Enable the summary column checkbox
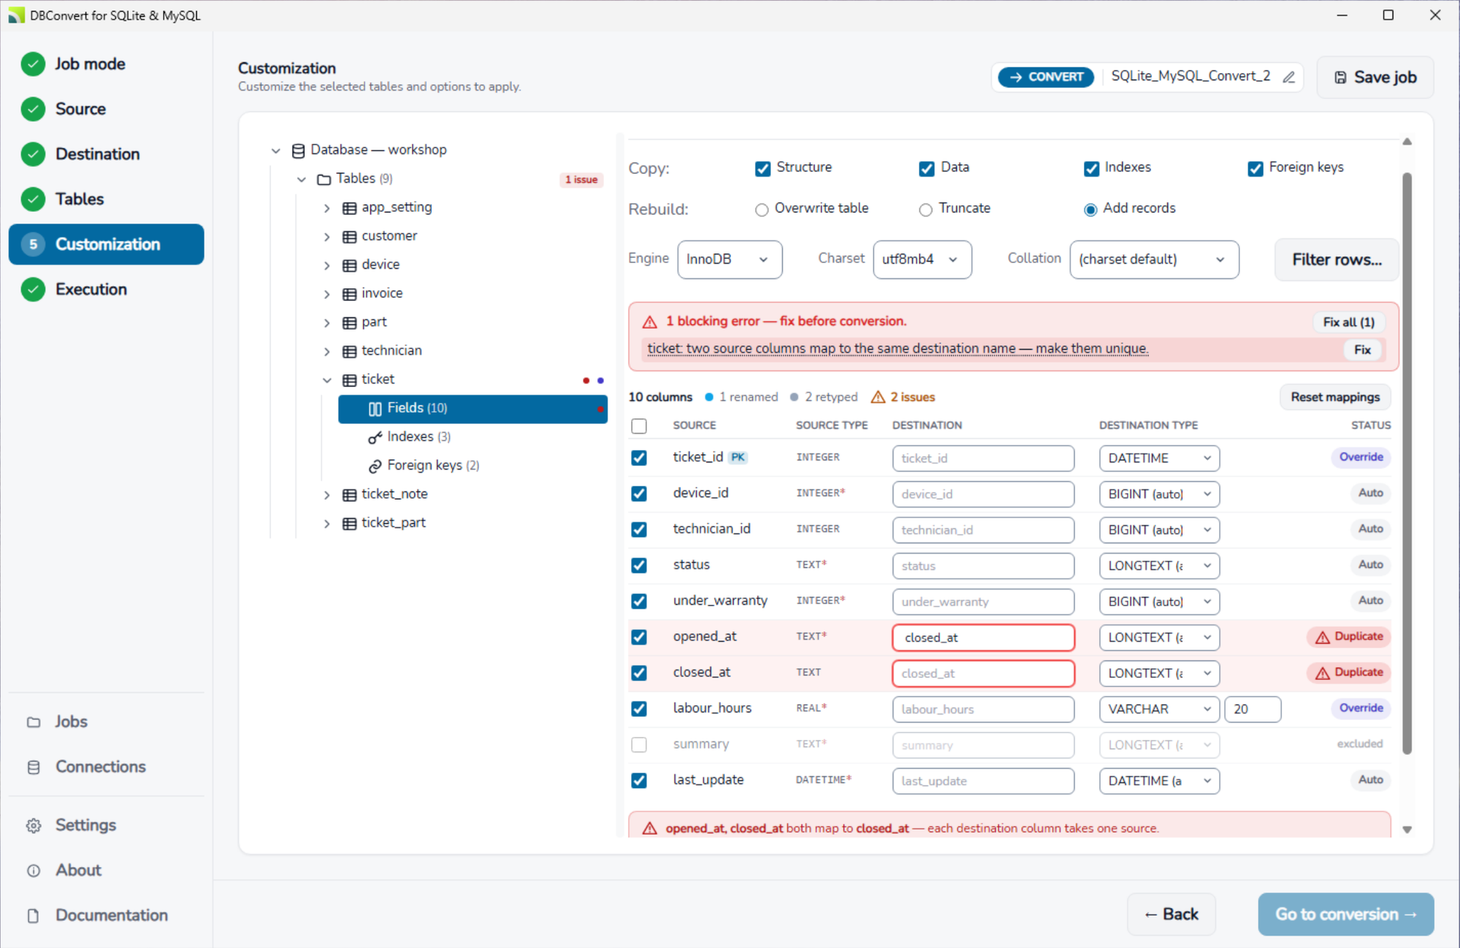Image resolution: width=1460 pixels, height=948 pixels. pos(639,745)
